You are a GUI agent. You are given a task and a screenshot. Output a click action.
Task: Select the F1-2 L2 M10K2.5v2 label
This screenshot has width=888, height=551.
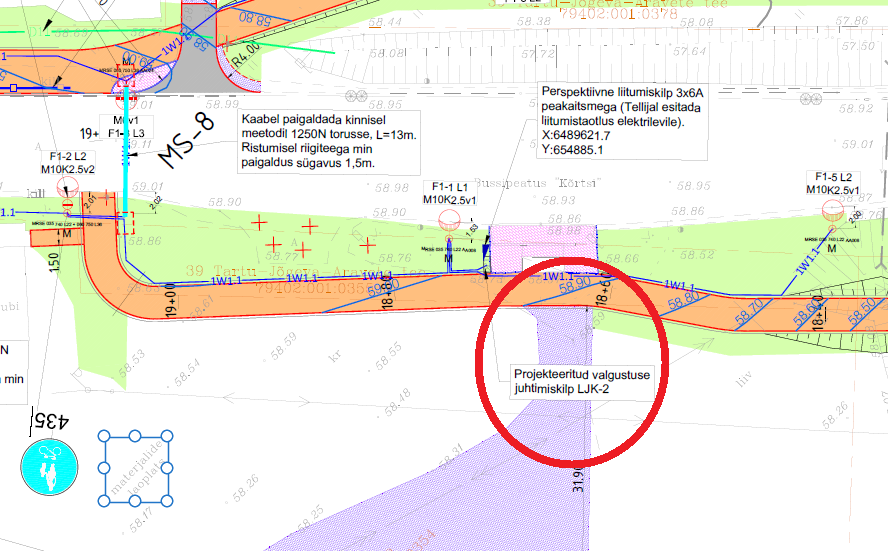click(x=65, y=164)
